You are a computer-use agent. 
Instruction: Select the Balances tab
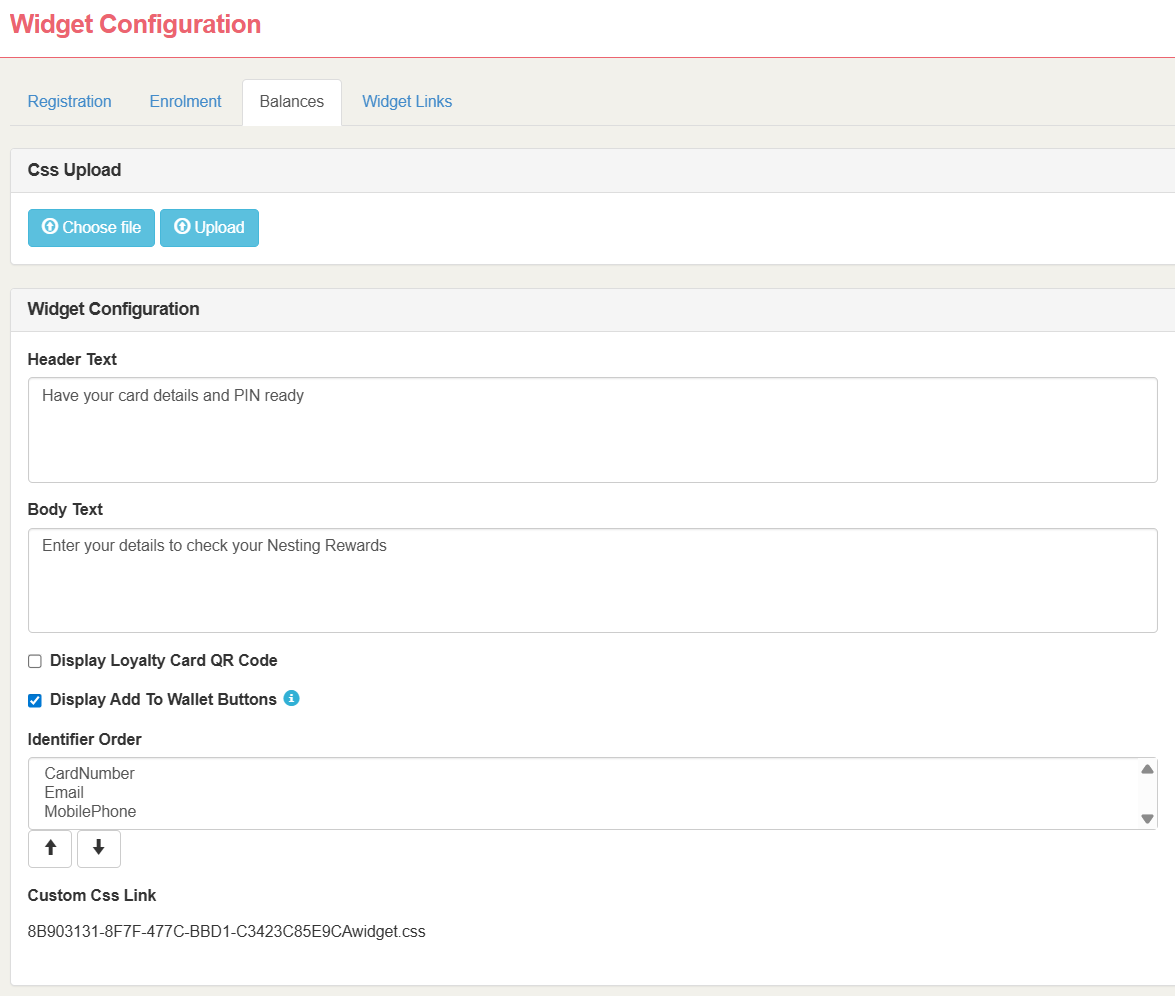(291, 102)
